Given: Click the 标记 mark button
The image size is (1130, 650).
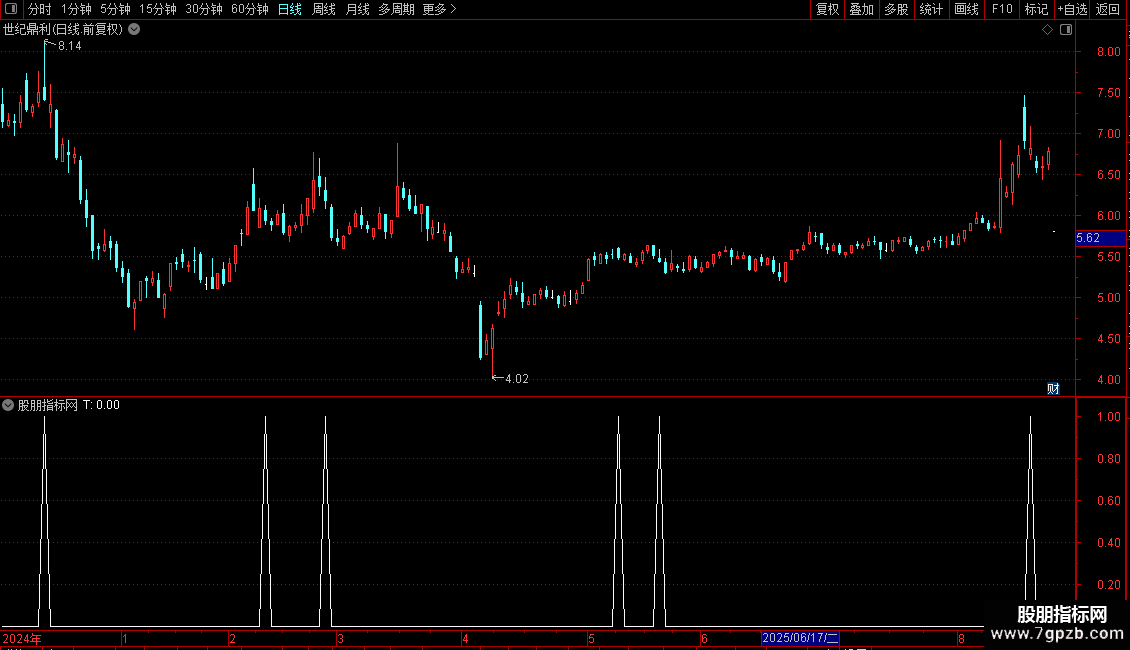Looking at the screenshot, I should point(1036,9).
